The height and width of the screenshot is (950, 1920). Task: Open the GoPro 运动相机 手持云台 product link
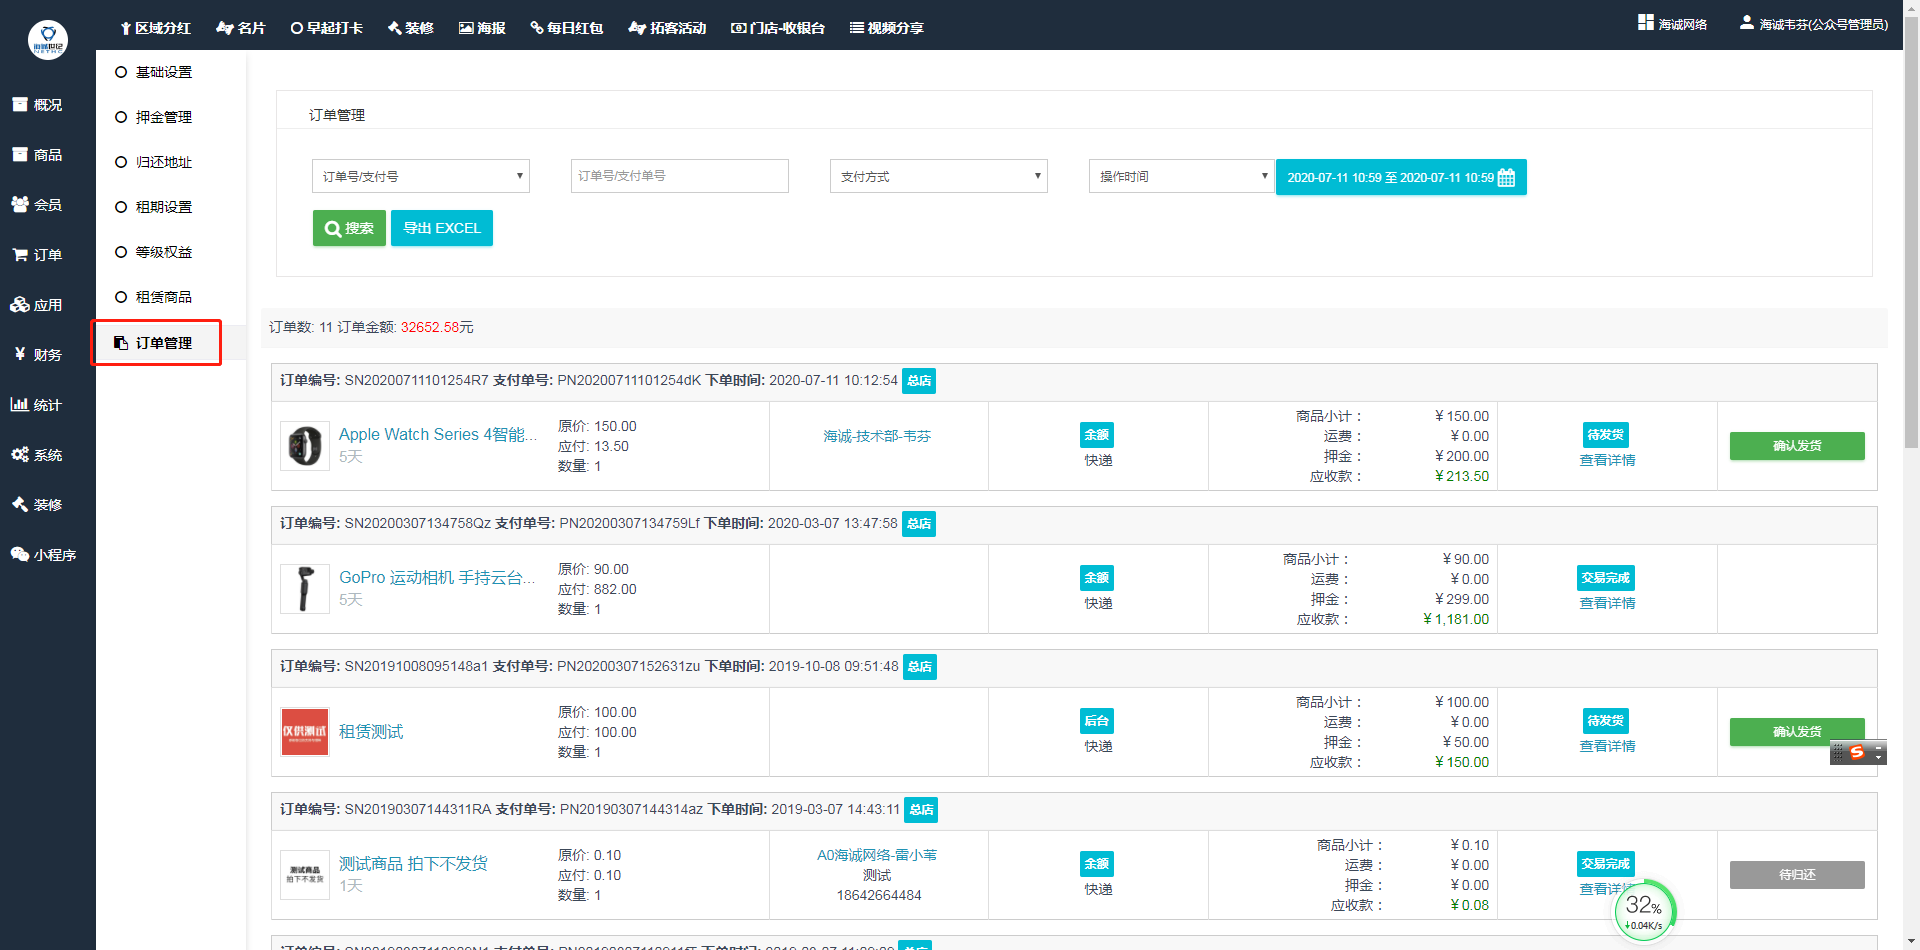pos(437,577)
